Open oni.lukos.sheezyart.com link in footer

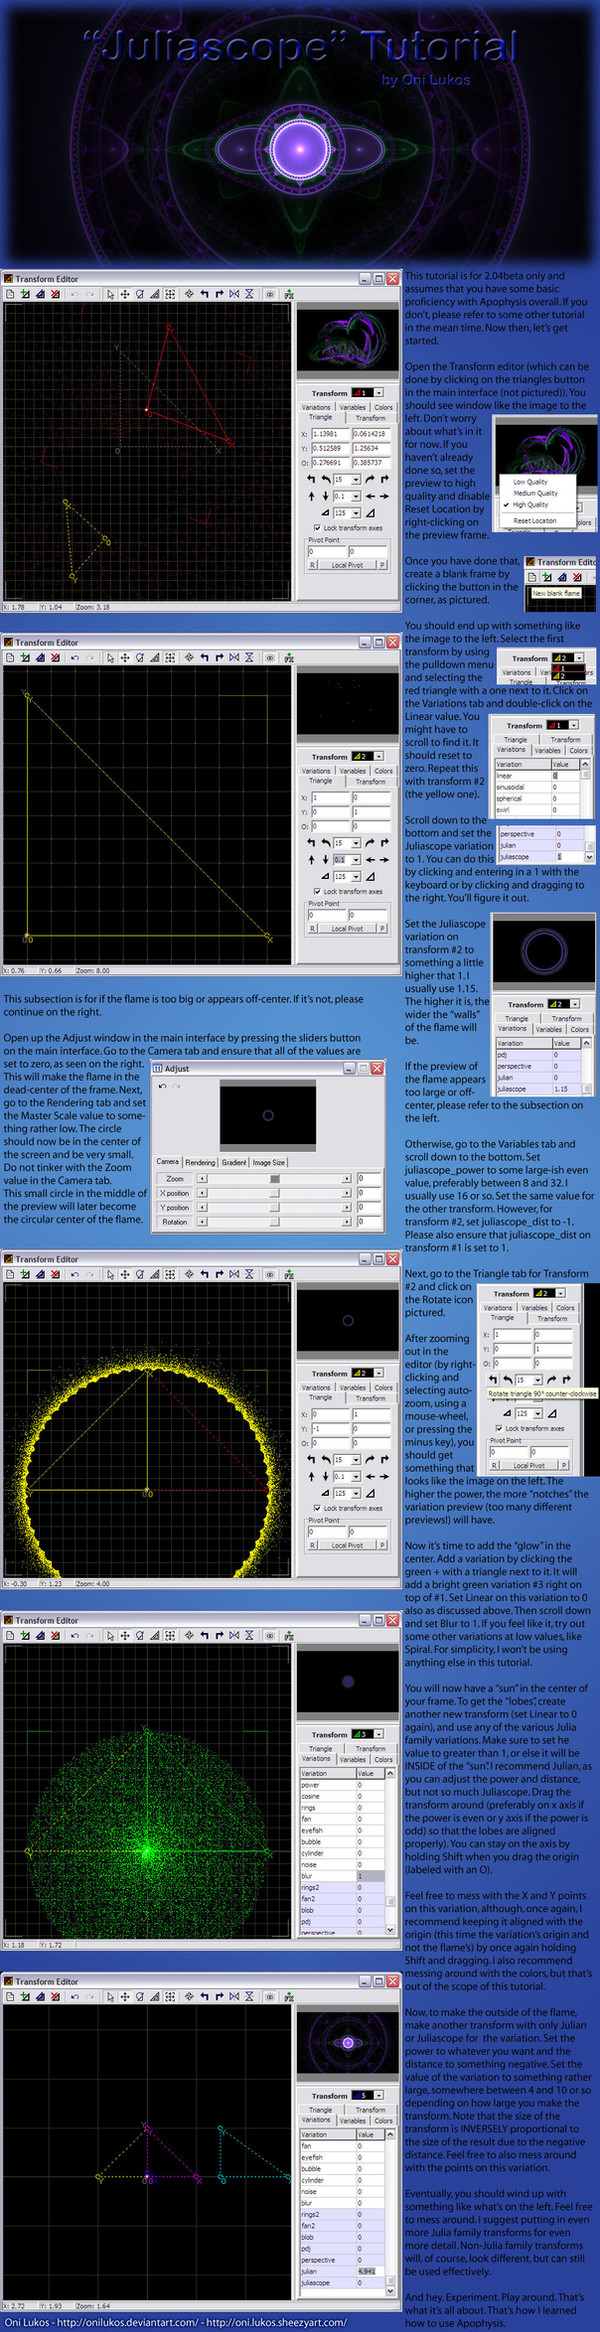(277, 2322)
